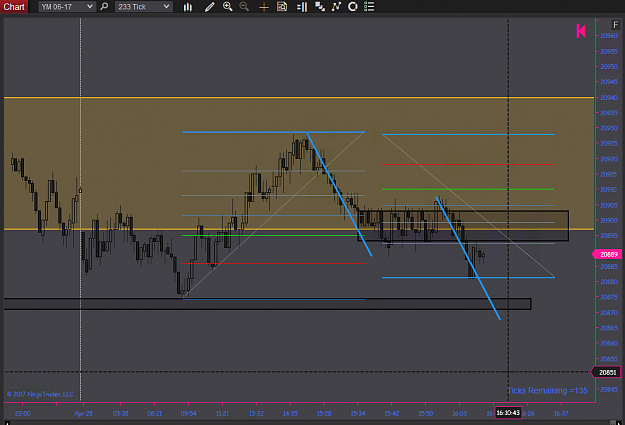This screenshot has width=625, height=425.
Task: Click the 09:54 time axis label
Action: point(188,413)
